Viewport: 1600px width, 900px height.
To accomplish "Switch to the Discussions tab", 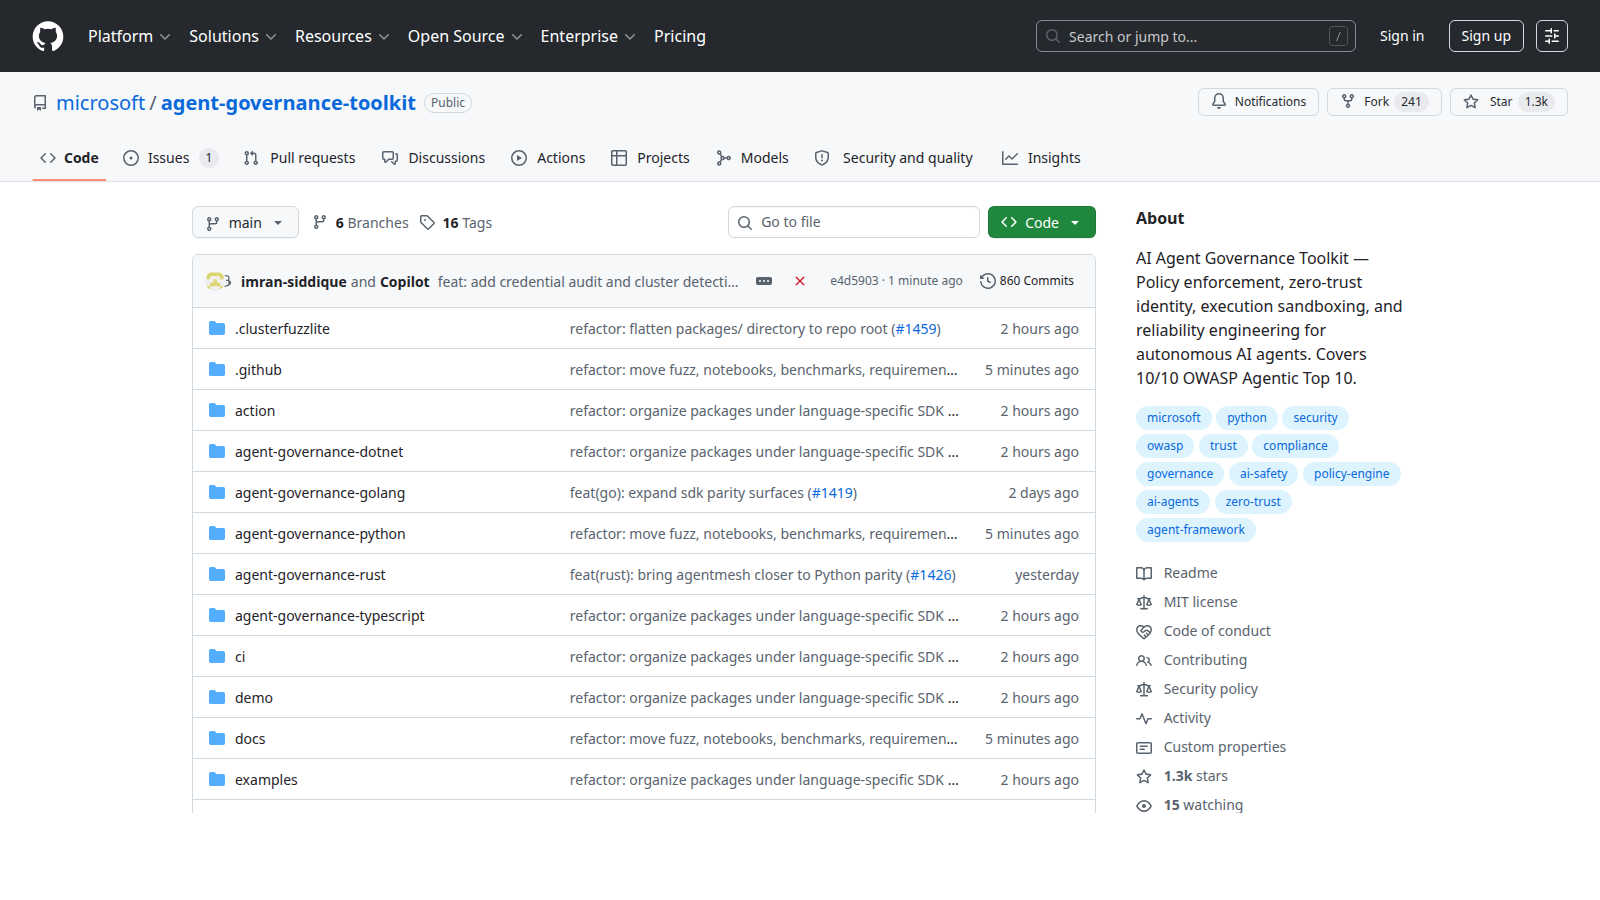I will coord(433,158).
